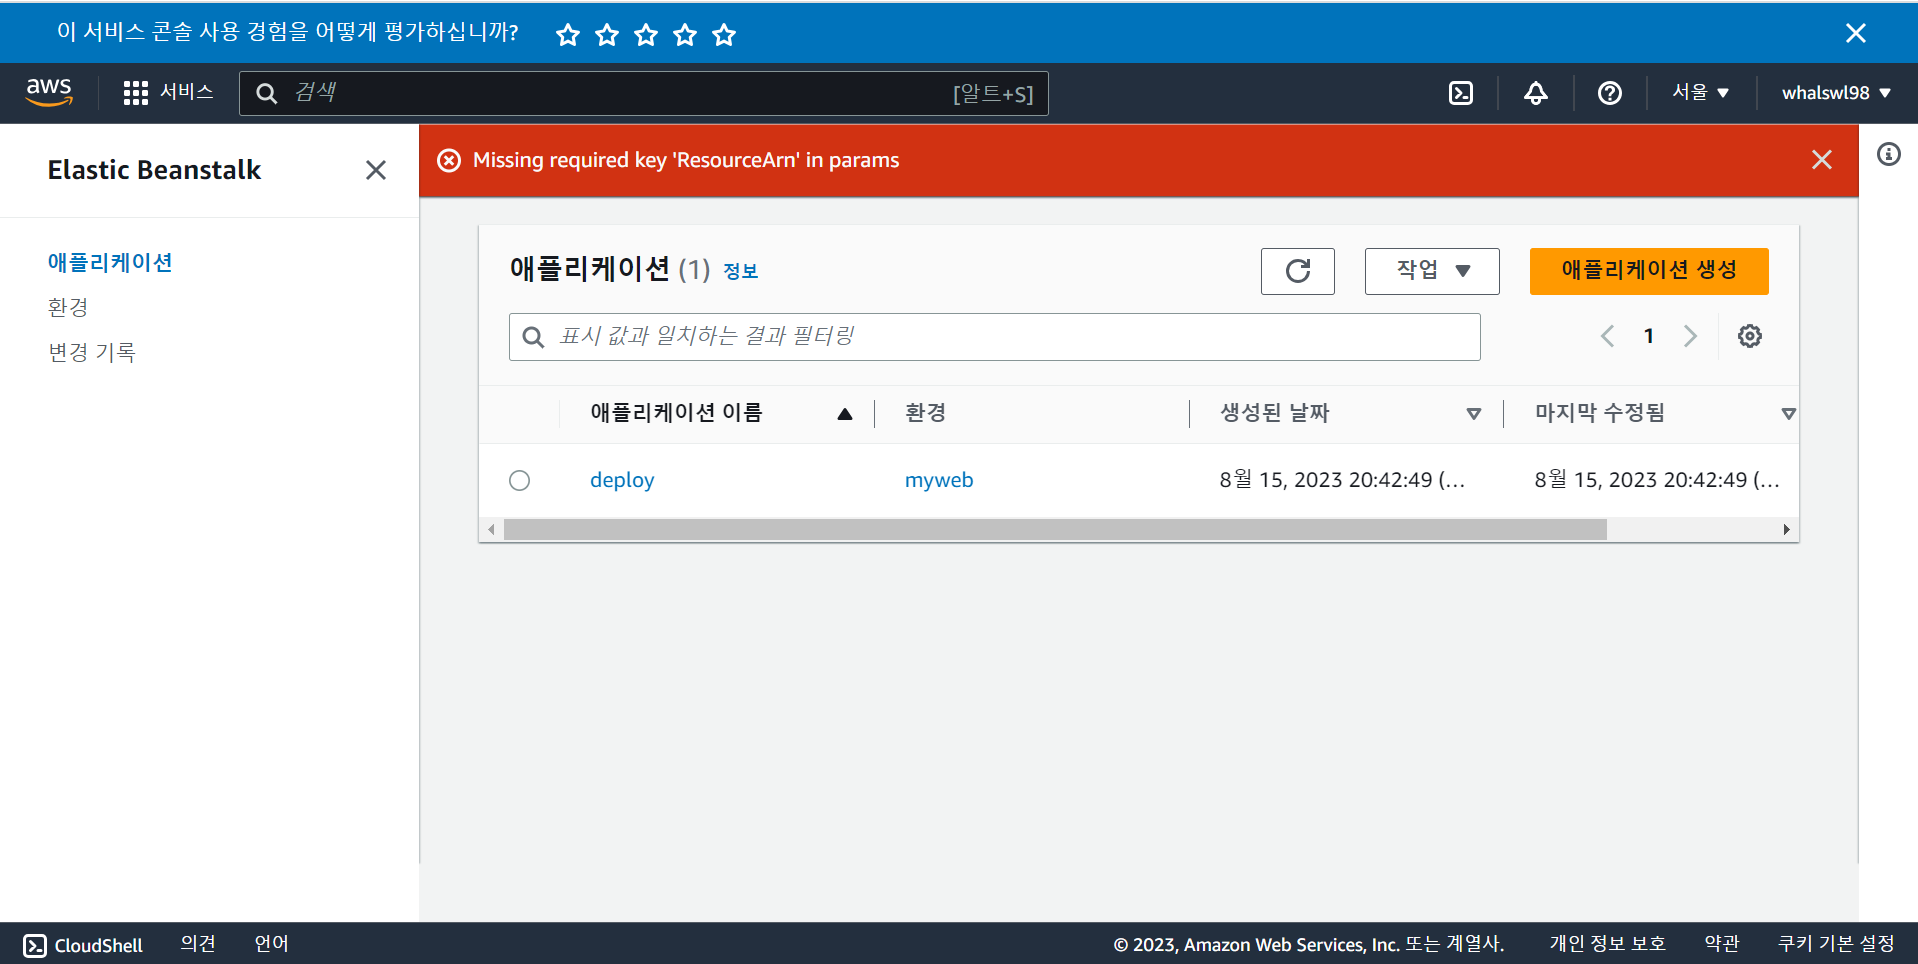Focus the top AWS 검색 search box

643,93
